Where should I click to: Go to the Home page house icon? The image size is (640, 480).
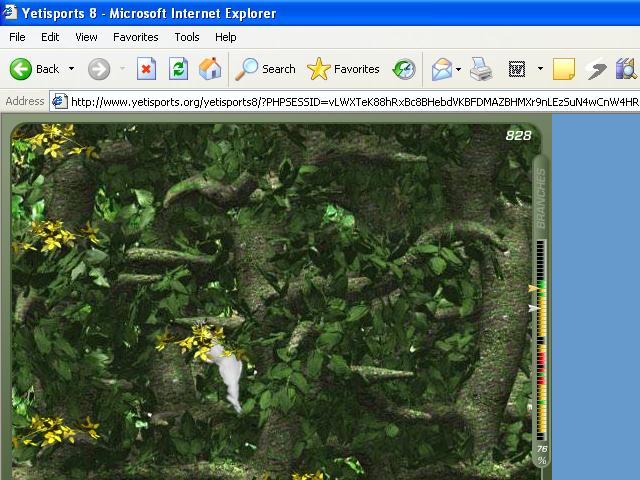210,69
